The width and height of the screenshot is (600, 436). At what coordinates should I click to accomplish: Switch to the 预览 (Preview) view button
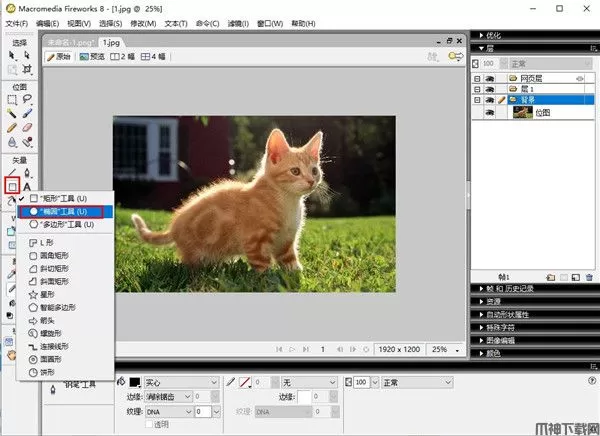[91, 57]
